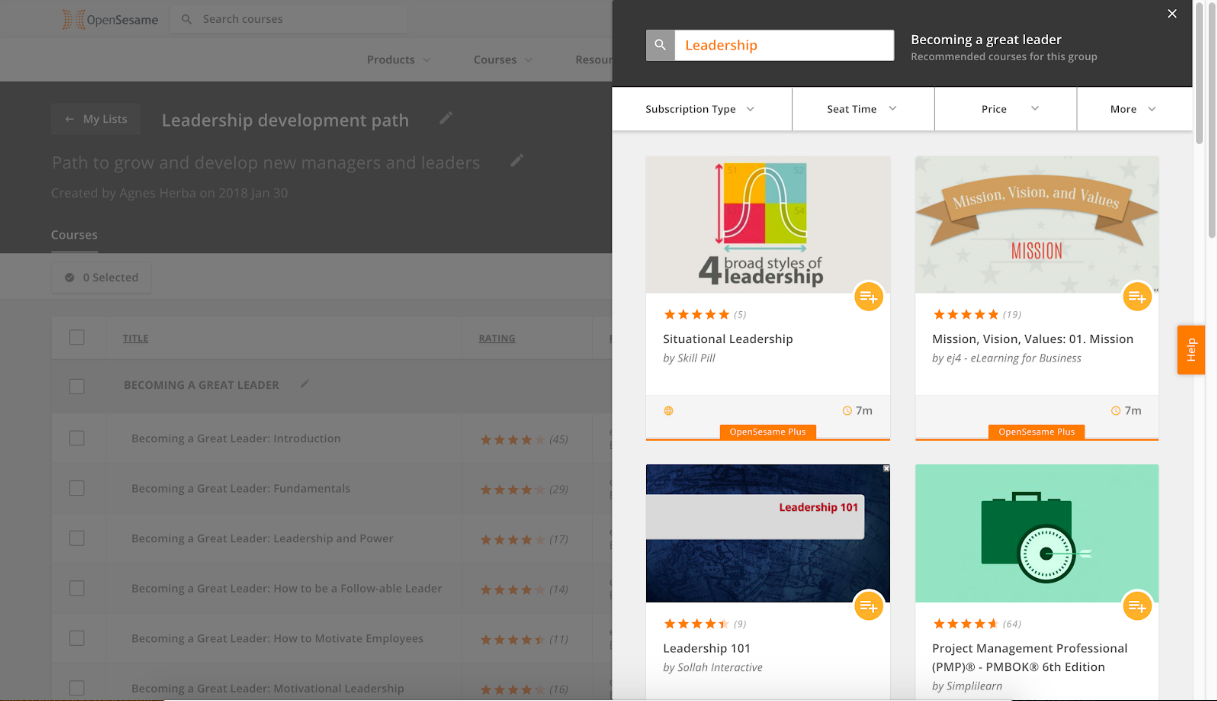Open the Price filter dropdown

1005,109
